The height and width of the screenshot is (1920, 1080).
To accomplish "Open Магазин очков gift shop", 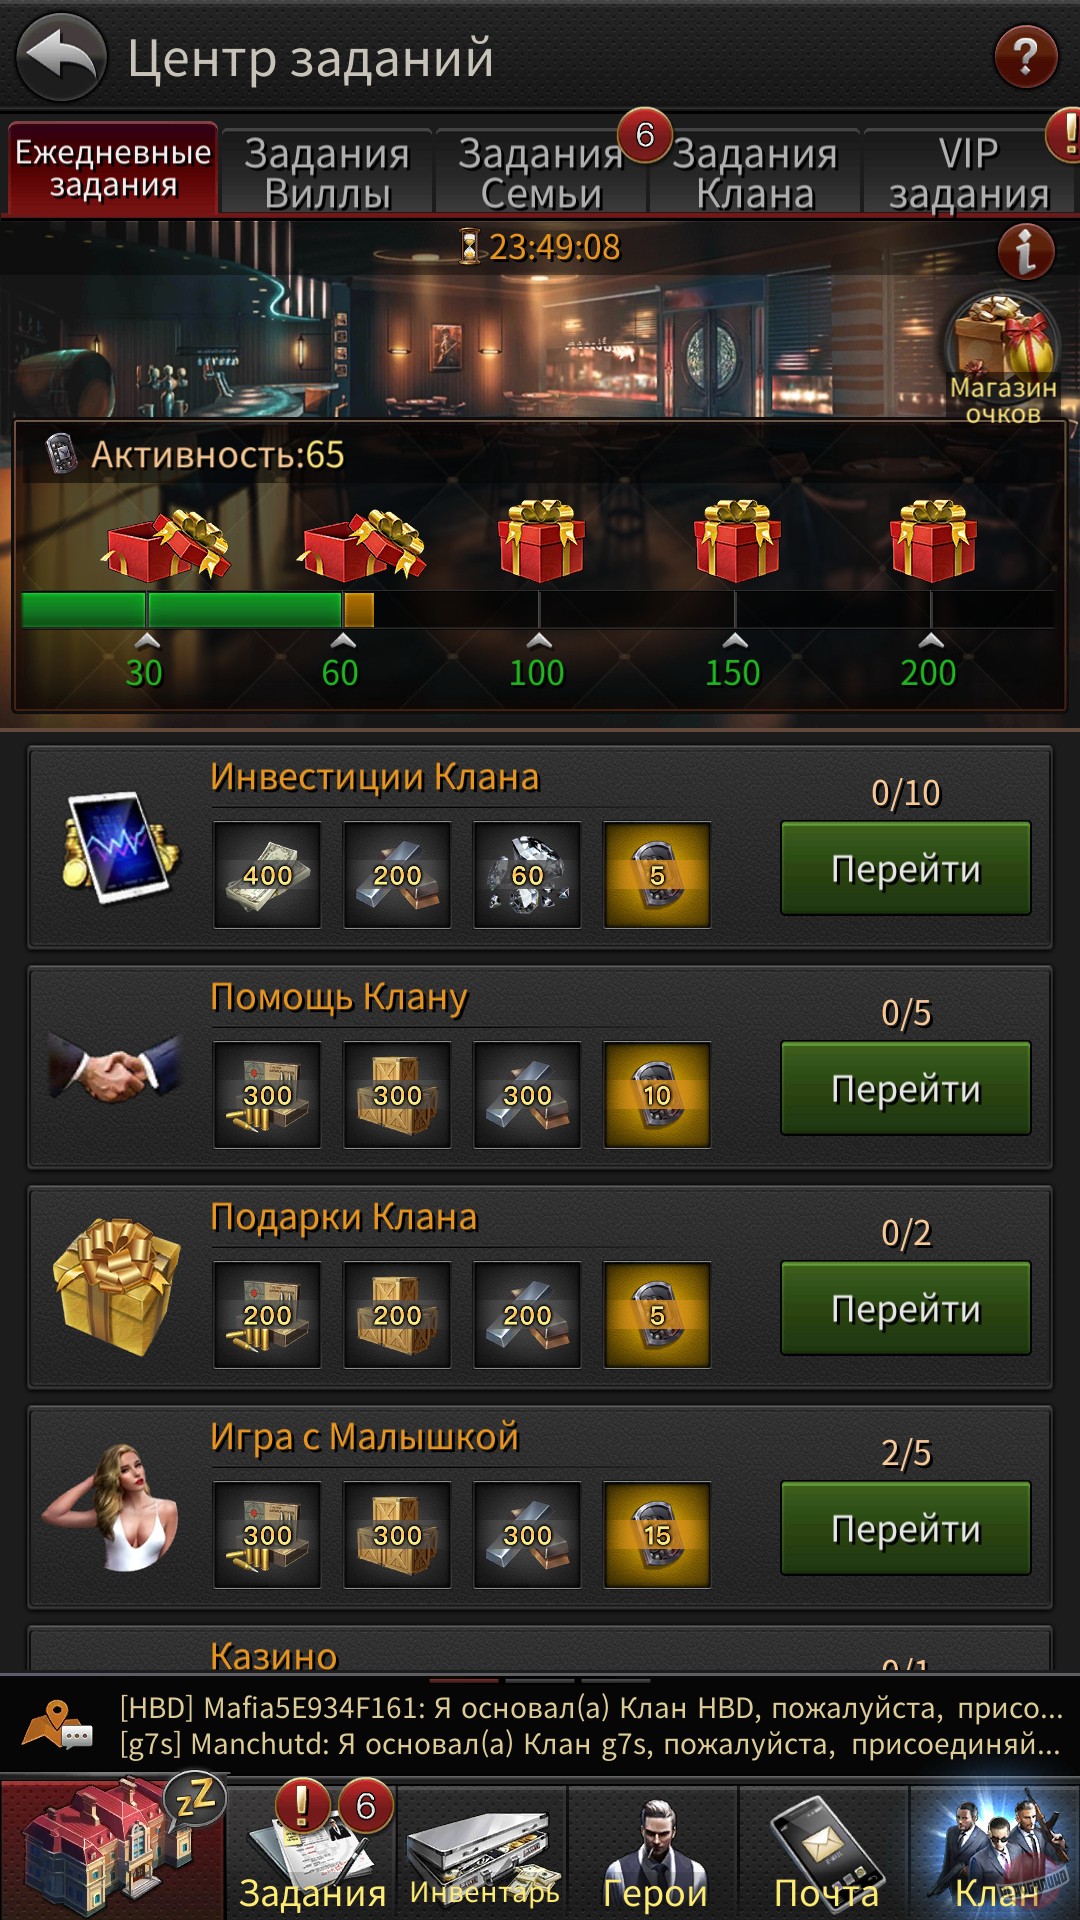I will [x=1002, y=357].
